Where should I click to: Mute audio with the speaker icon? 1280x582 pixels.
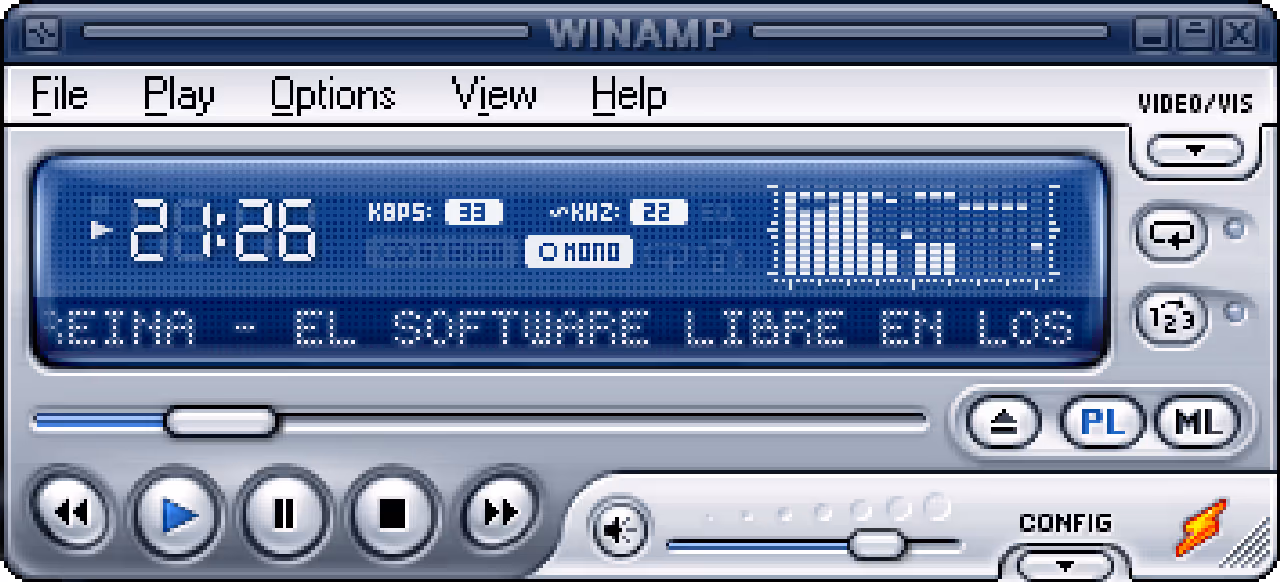620,530
